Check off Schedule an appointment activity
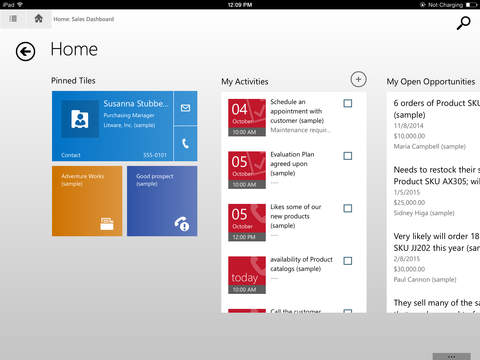This screenshot has width=480, height=360. point(348,103)
